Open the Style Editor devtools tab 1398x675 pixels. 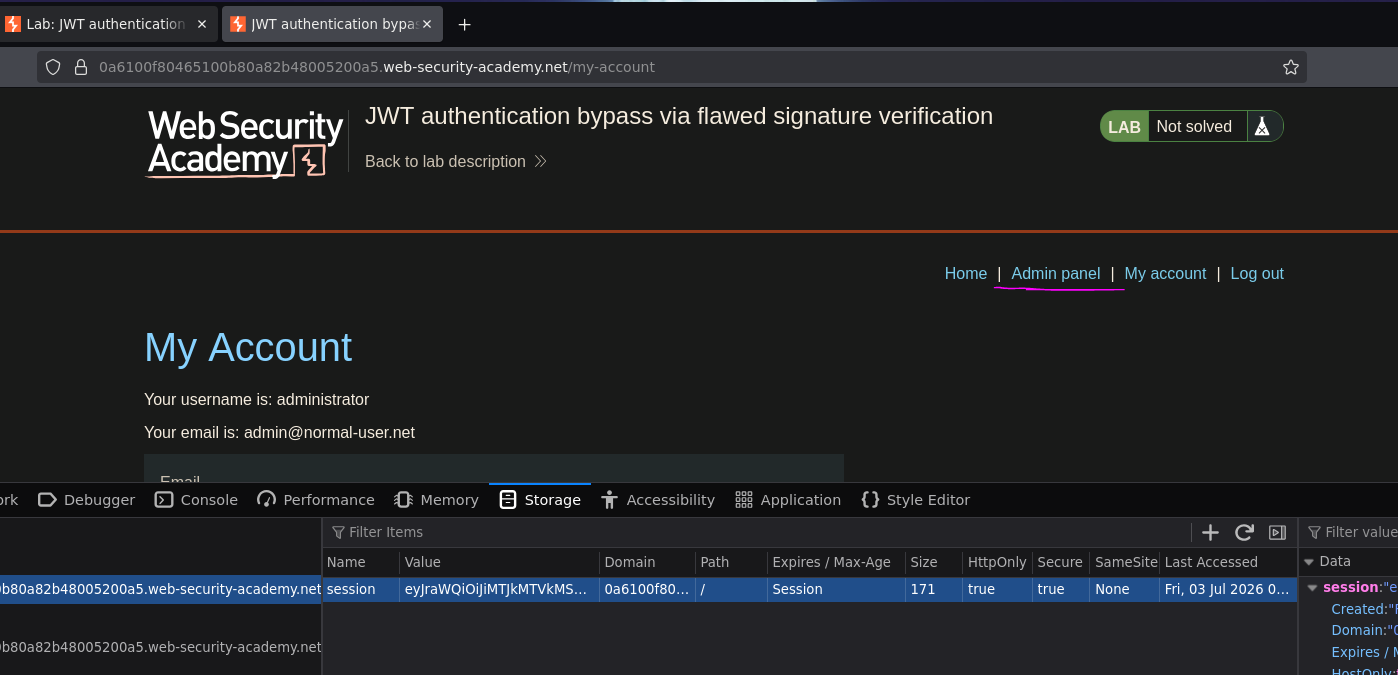click(916, 500)
